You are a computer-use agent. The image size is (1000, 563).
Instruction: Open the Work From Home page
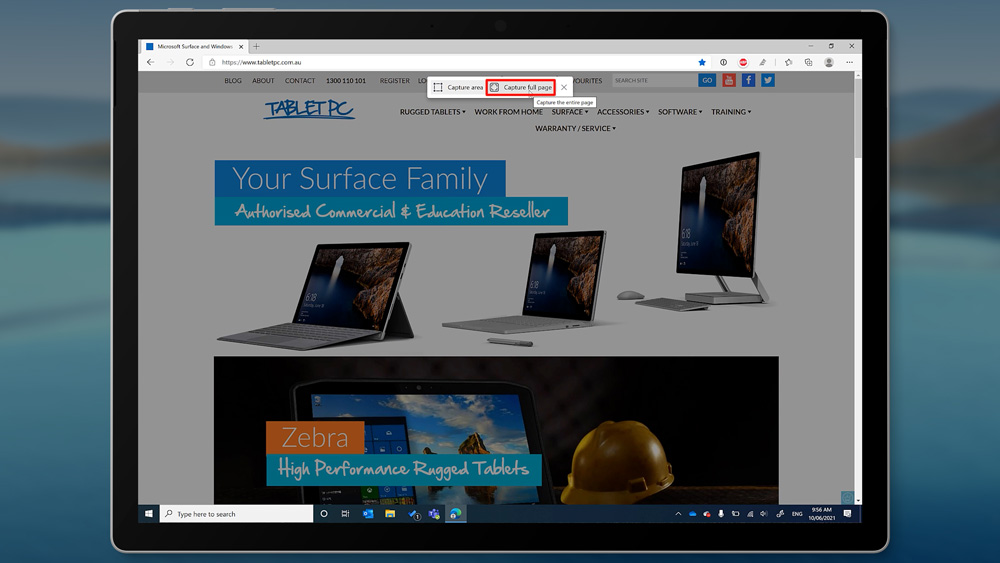[x=508, y=112]
